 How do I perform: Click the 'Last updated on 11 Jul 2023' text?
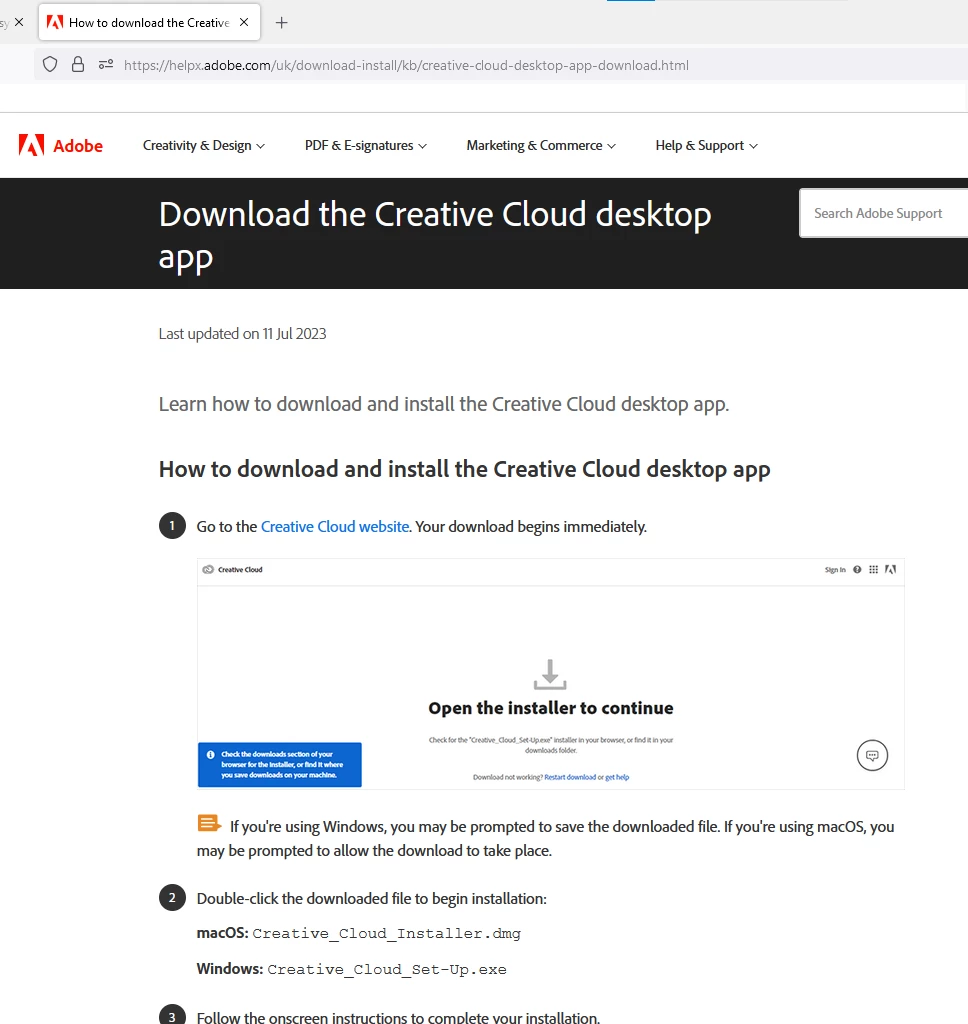[x=242, y=334]
